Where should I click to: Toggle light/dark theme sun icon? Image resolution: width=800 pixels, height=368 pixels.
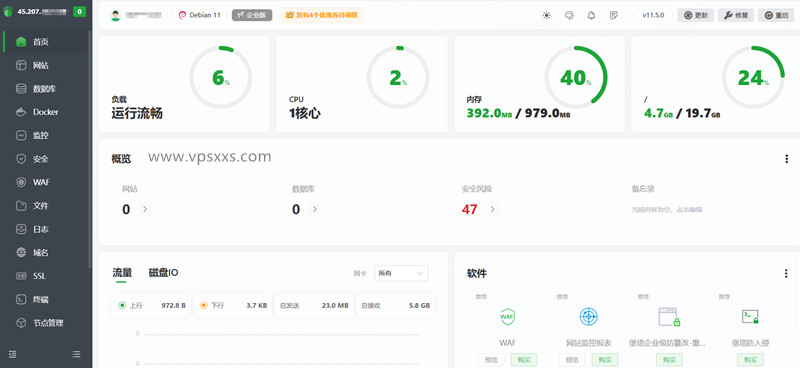tap(547, 15)
